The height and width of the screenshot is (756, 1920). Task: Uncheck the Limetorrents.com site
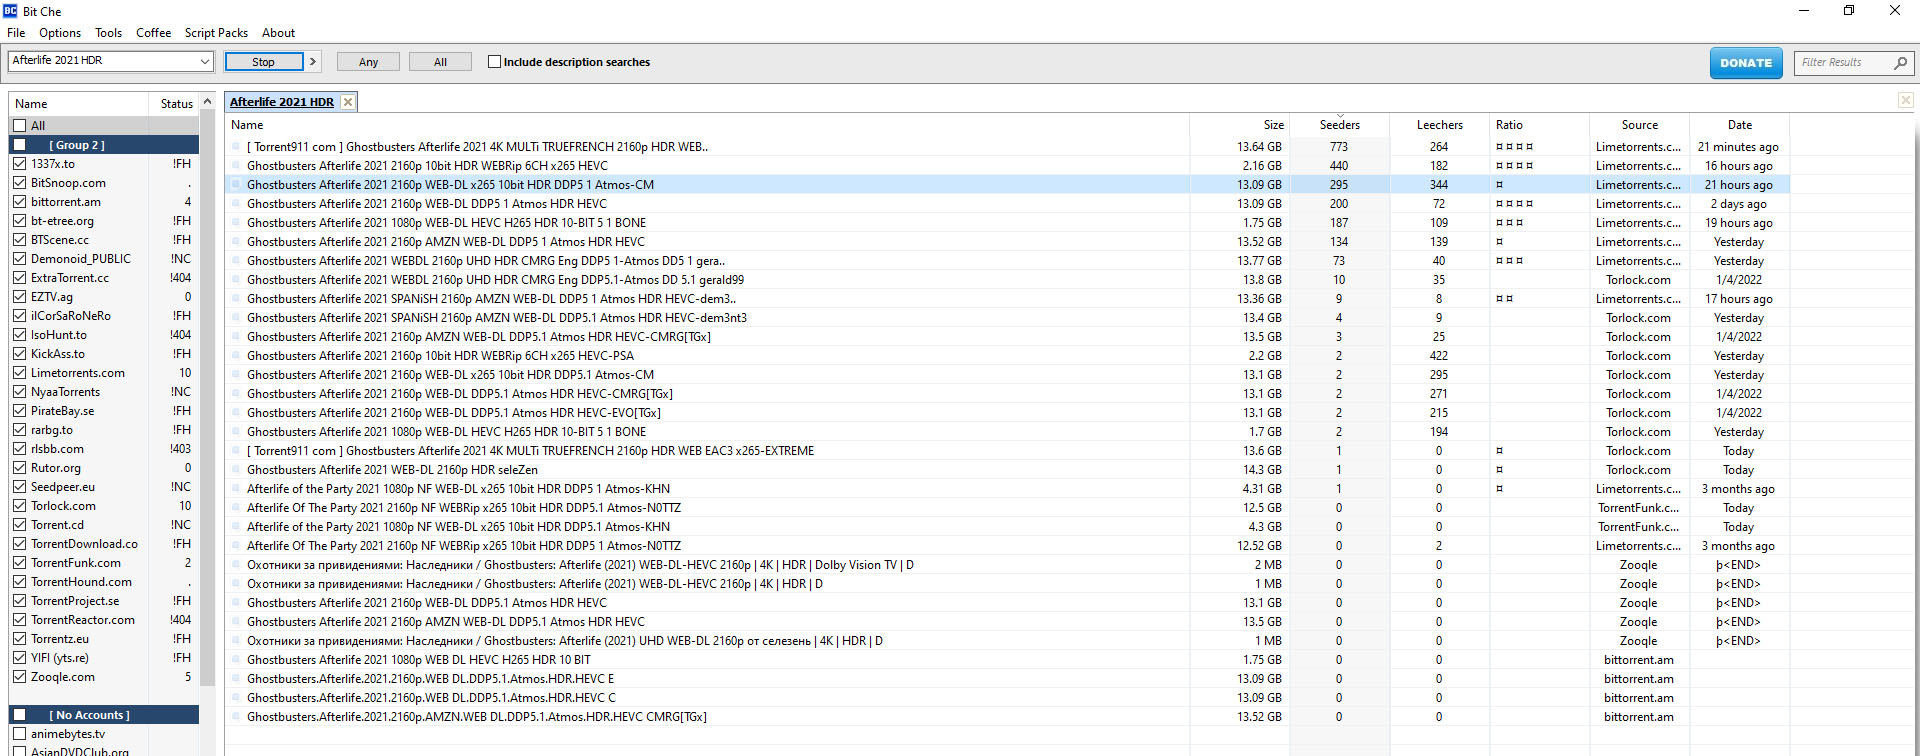pyautogui.click(x=19, y=373)
